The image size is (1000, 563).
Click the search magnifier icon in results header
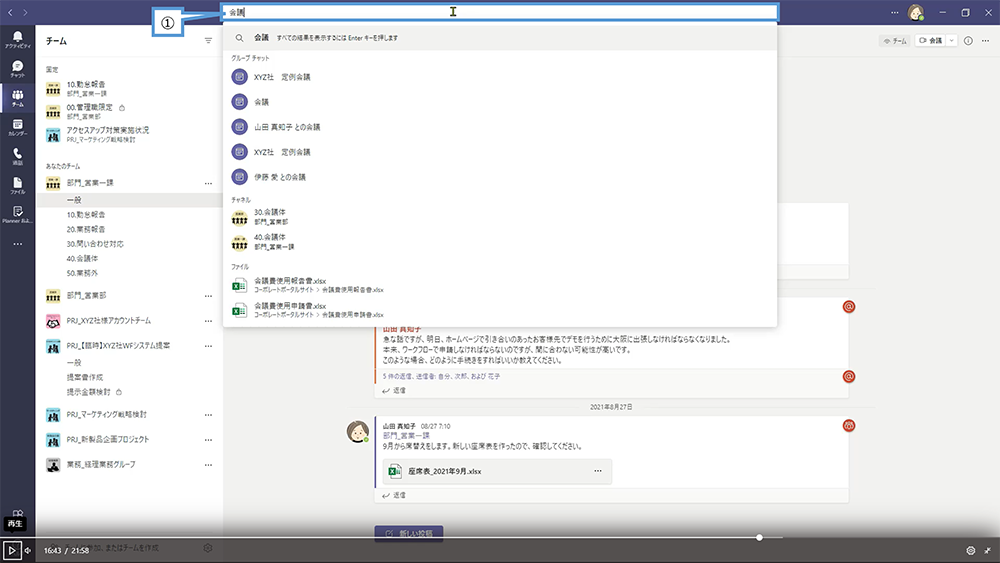[239, 38]
